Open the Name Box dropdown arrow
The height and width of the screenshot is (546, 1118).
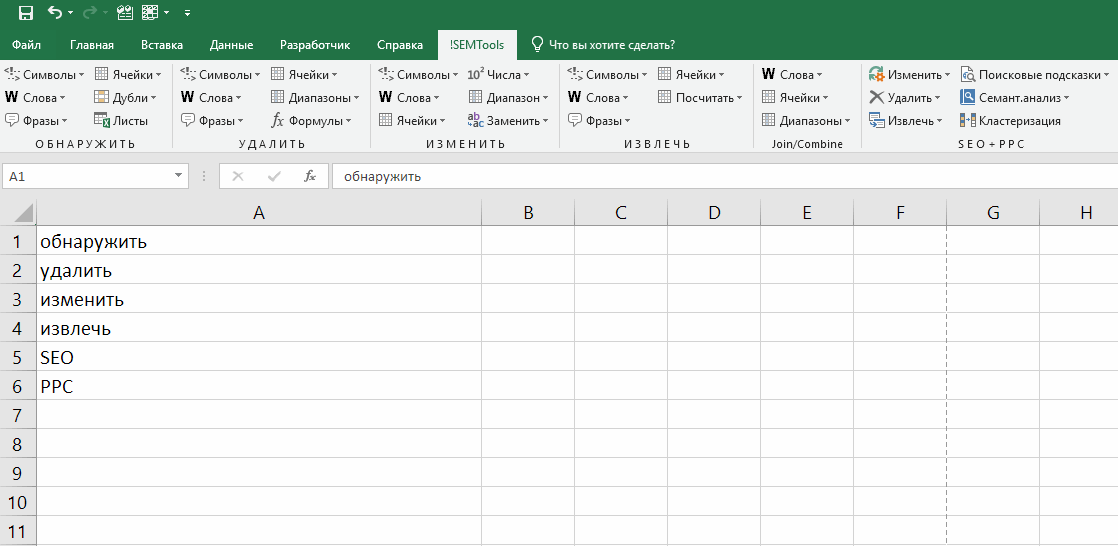coord(179,176)
